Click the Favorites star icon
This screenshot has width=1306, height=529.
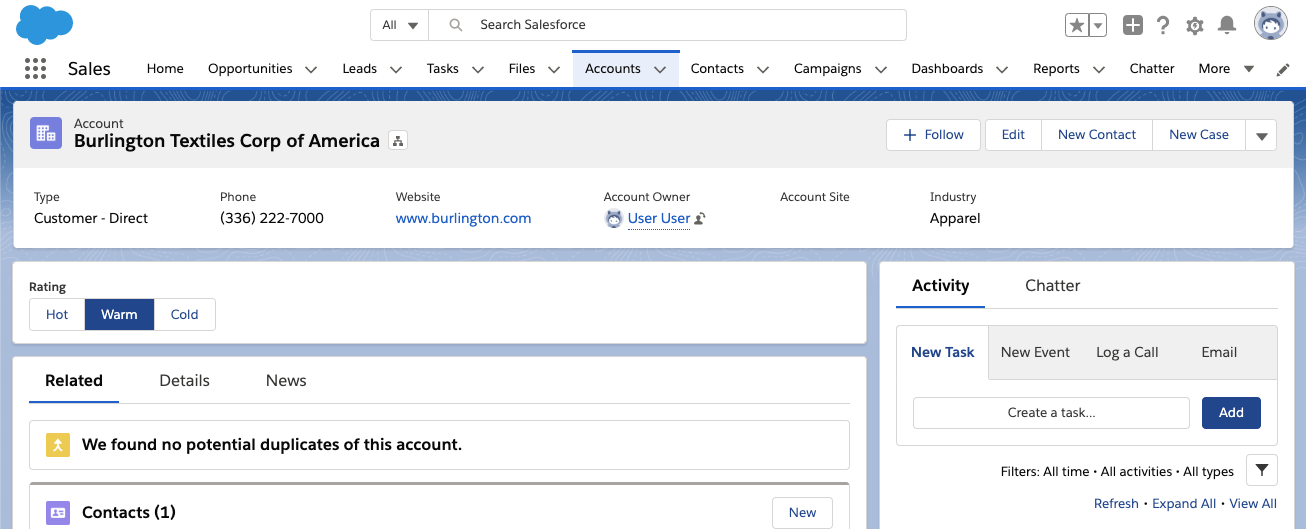1077,25
